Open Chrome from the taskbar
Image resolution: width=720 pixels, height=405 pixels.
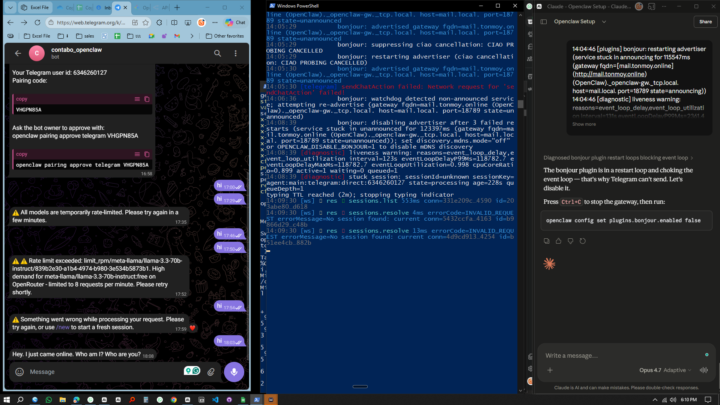click(x=174, y=400)
